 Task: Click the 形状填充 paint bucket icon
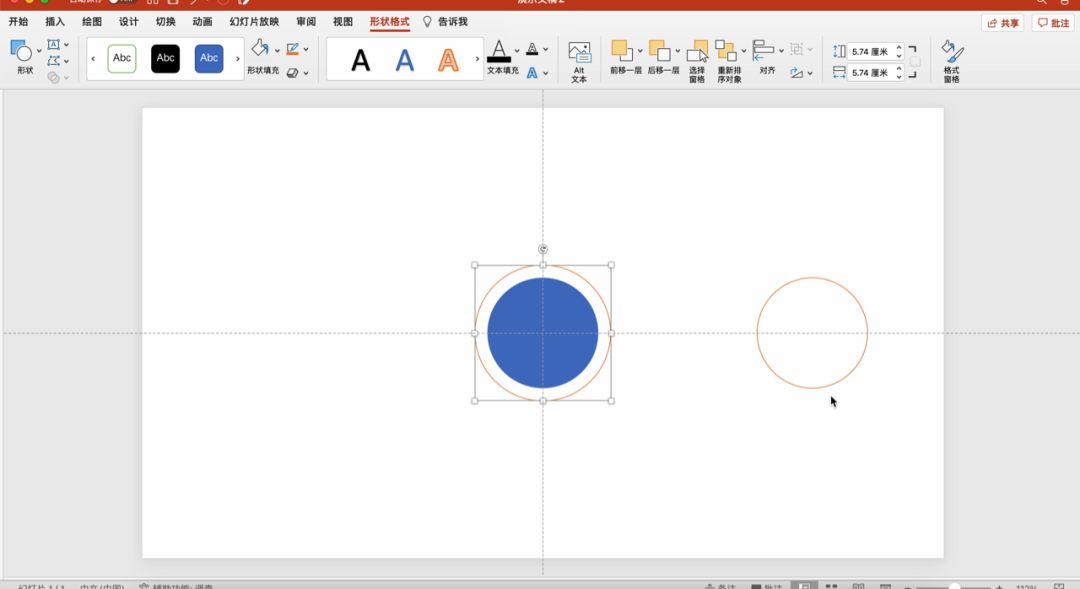coord(260,48)
